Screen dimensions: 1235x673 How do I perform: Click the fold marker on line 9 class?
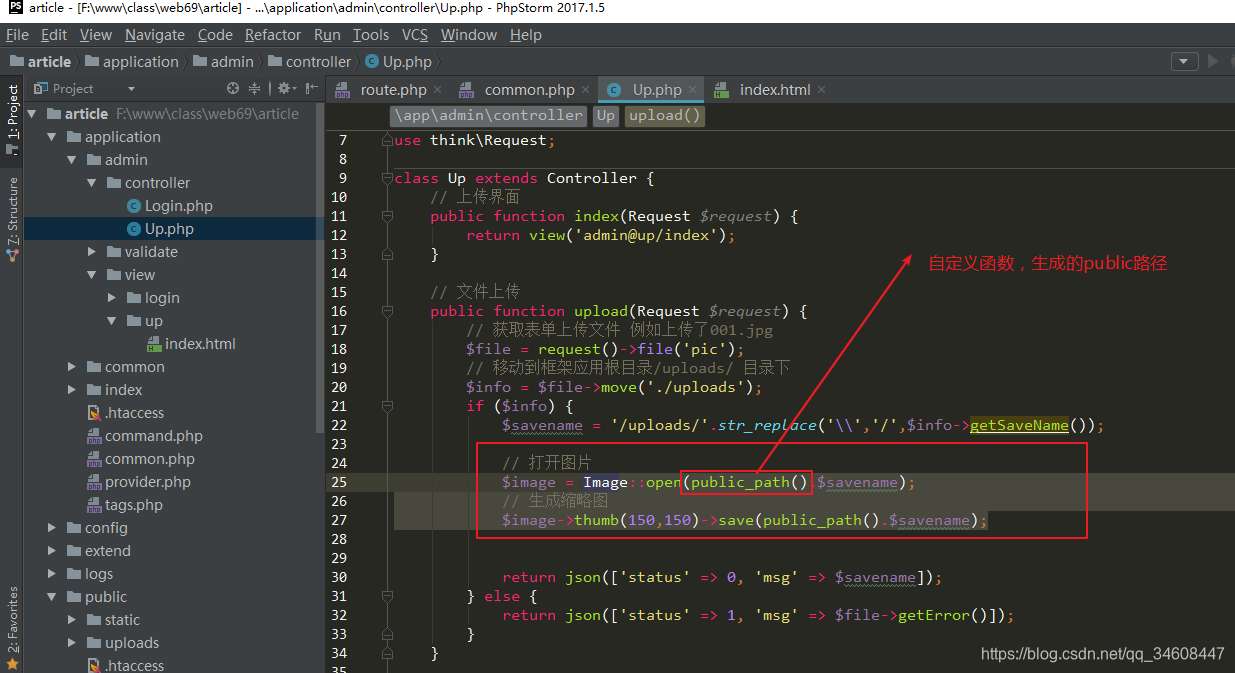point(387,178)
